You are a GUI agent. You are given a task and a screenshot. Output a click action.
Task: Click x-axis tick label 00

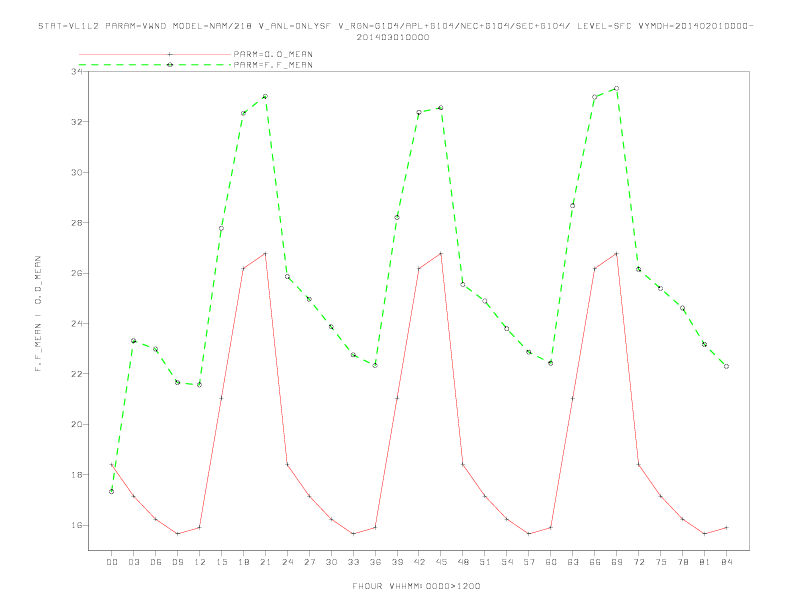click(112, 562)
